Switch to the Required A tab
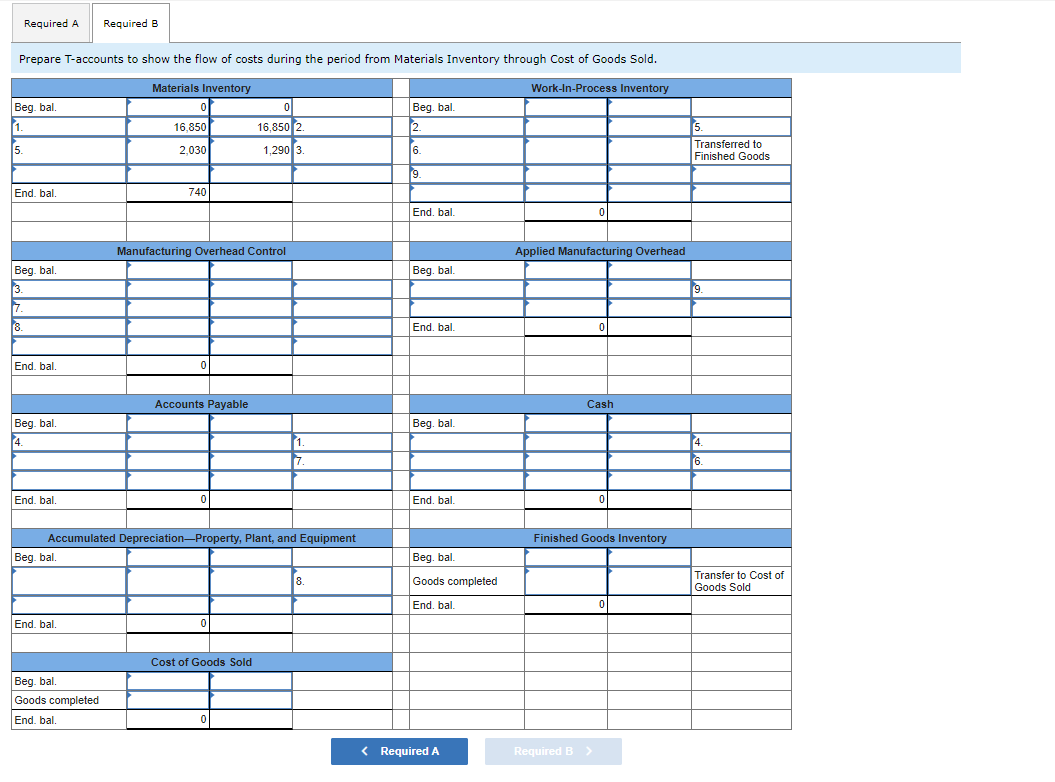The height and width of the screenshot is (782, 1055). 50,22
